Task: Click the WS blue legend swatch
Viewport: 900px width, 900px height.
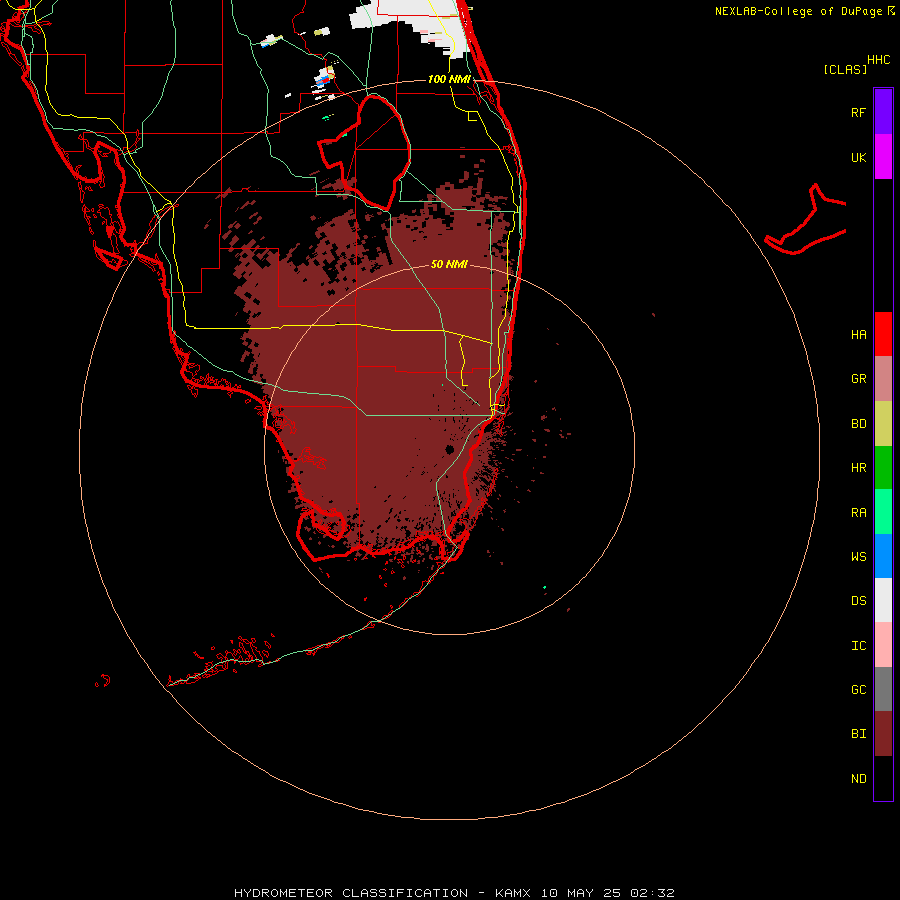Action: click(x=883, y=556)
